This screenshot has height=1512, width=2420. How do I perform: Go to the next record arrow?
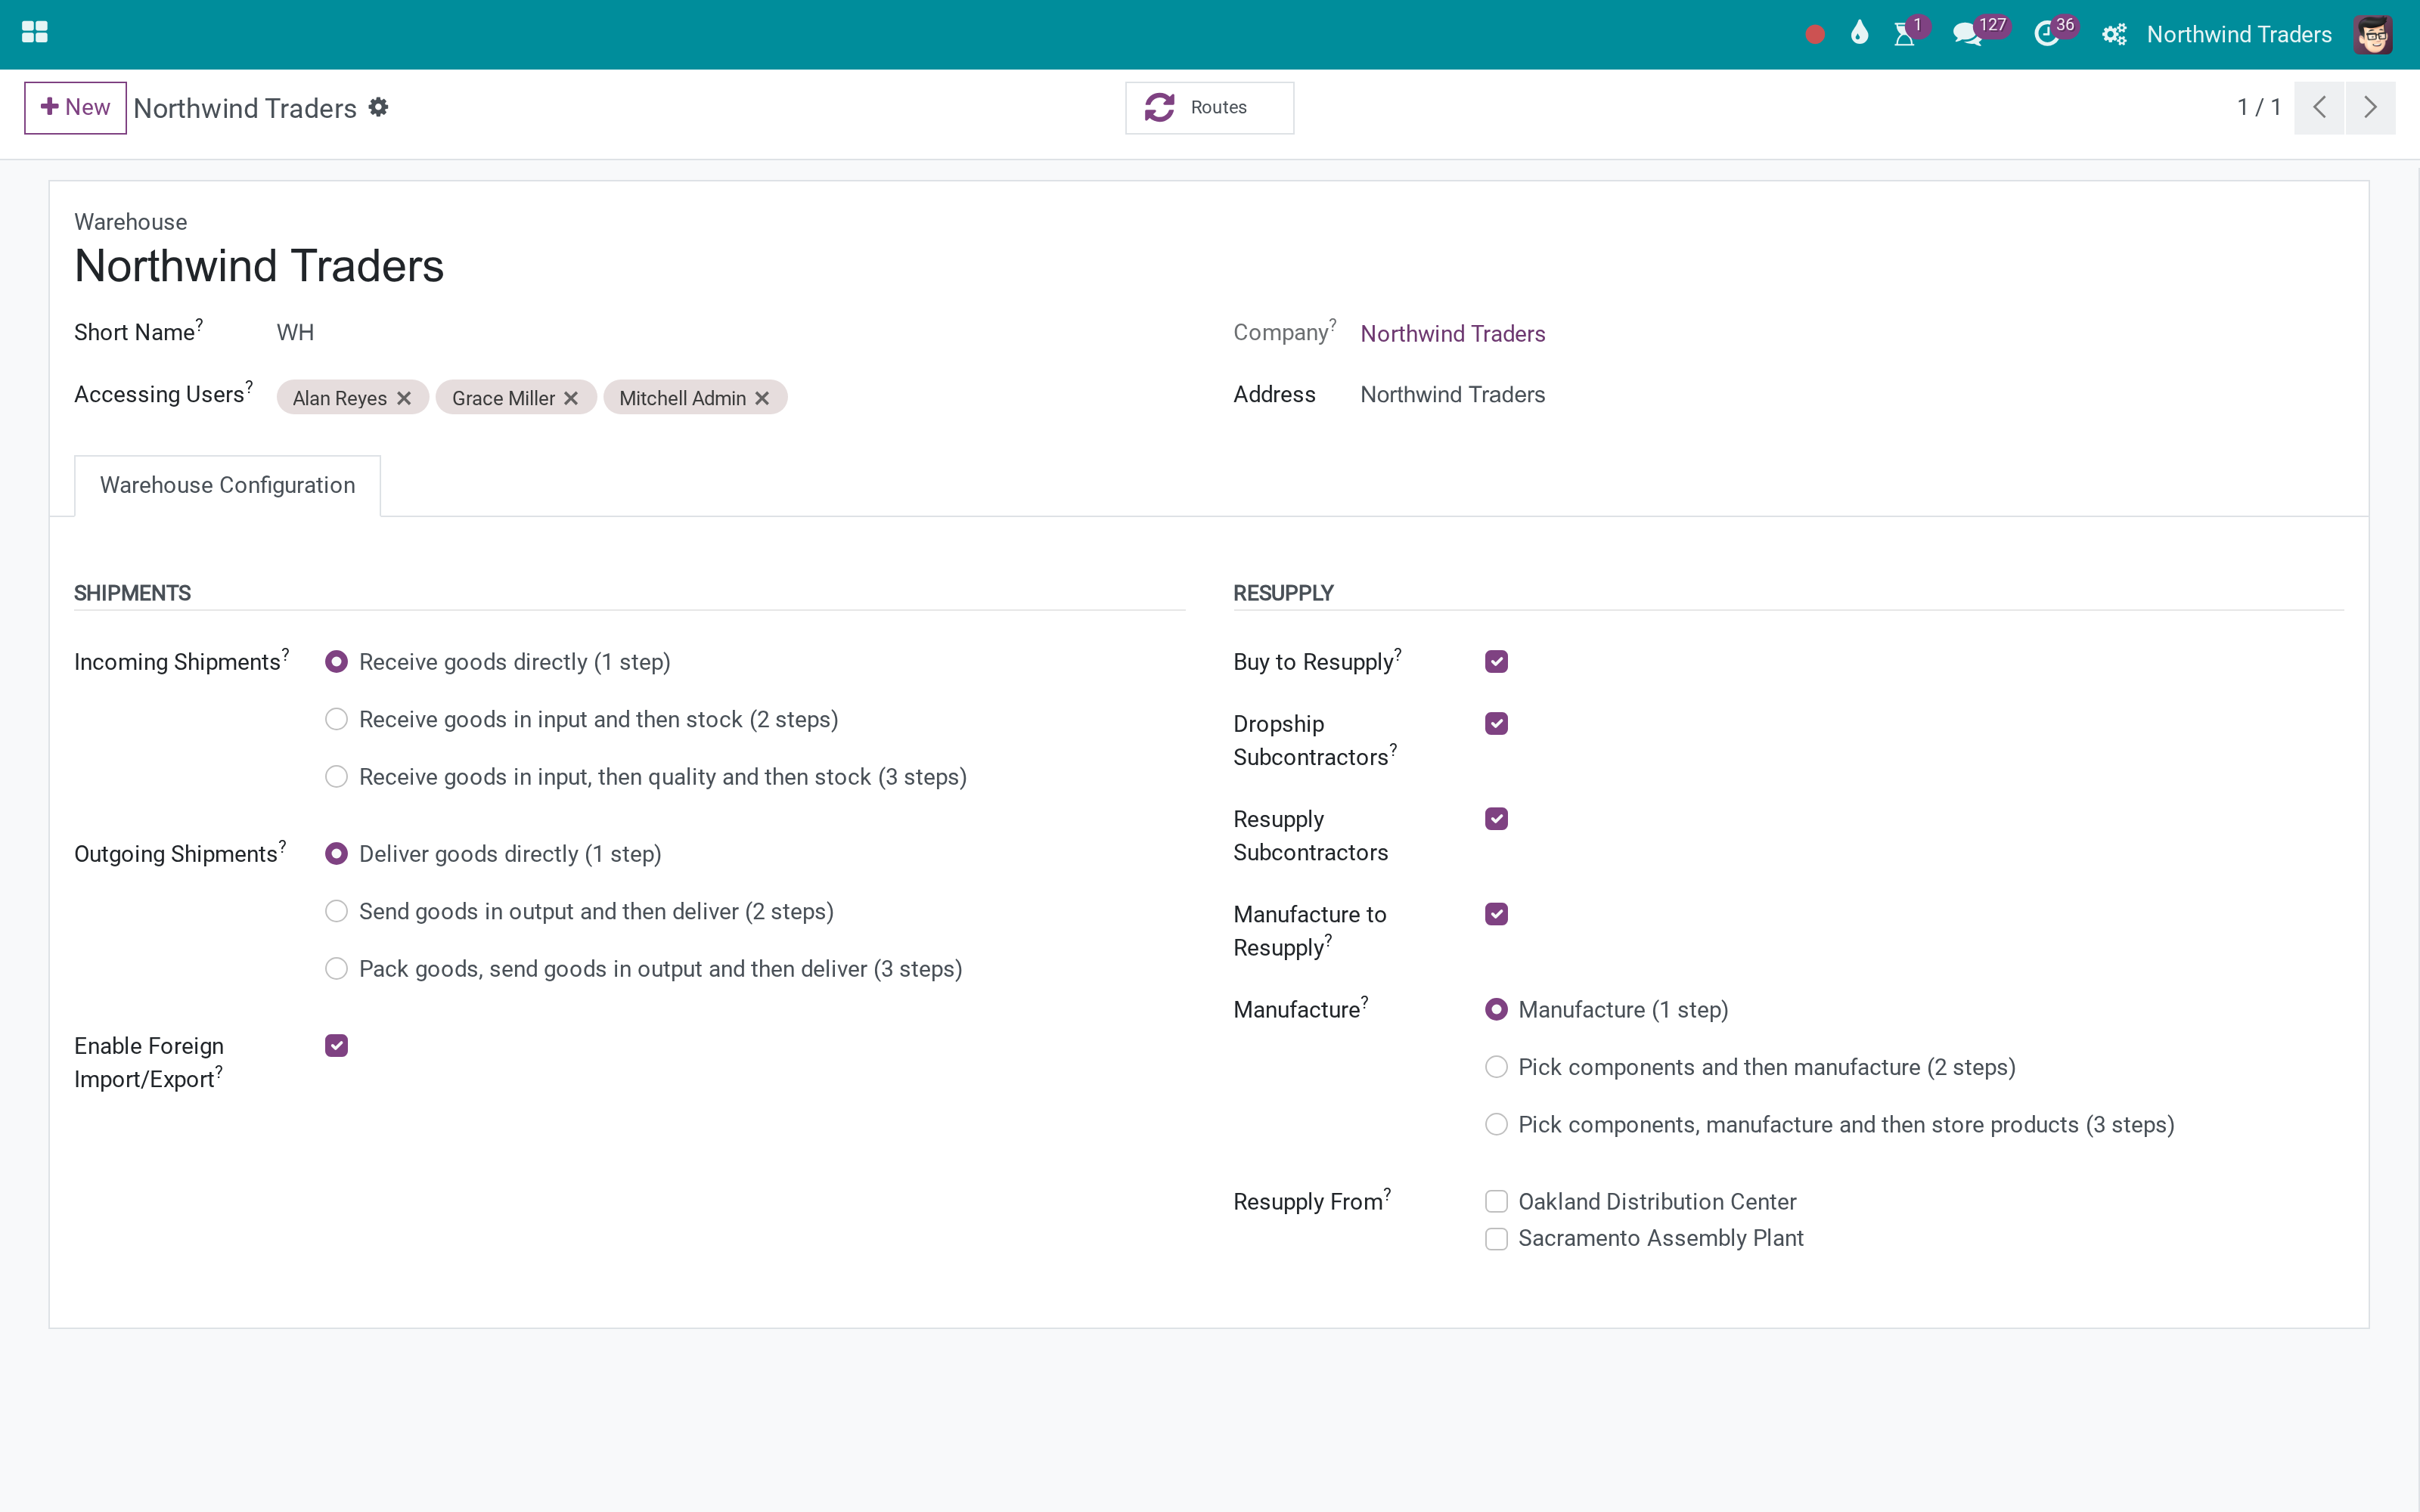tap(2370, 107)
